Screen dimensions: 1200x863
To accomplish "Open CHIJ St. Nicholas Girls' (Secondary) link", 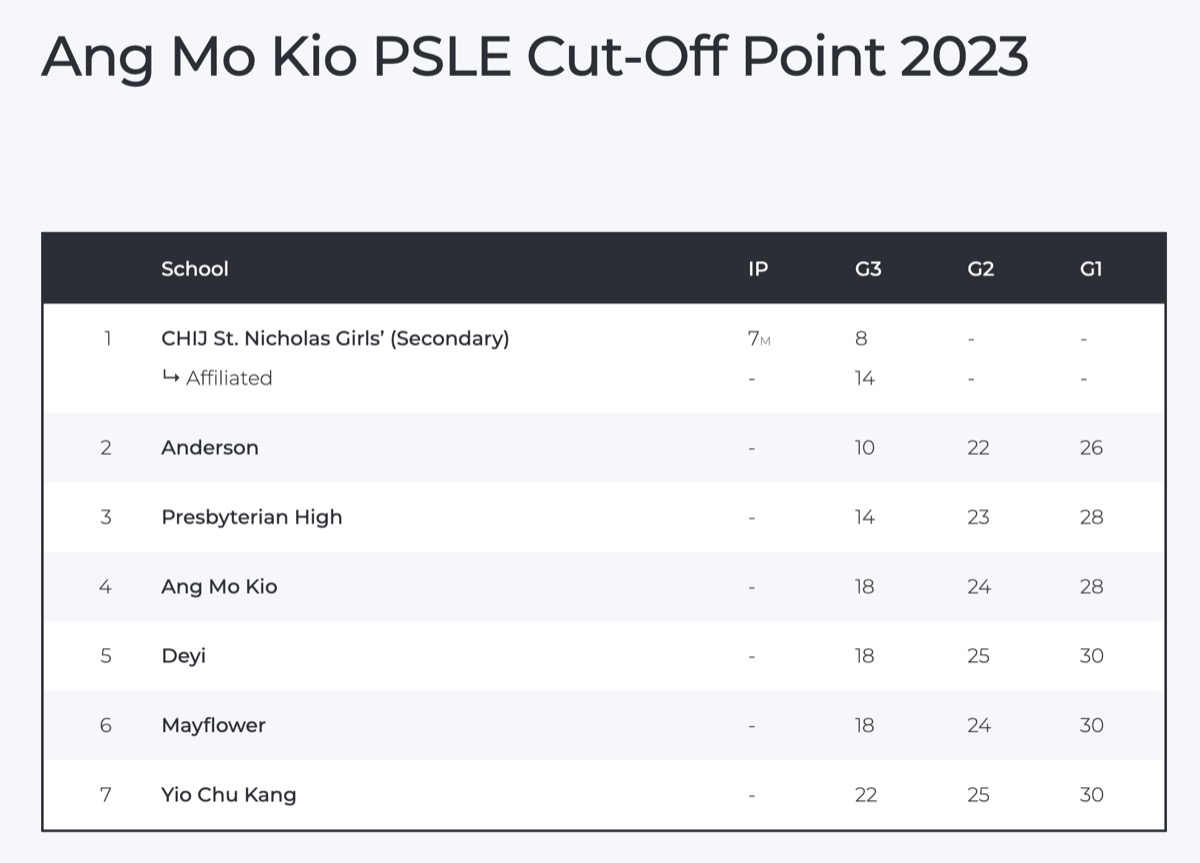I will pos(335,338).
